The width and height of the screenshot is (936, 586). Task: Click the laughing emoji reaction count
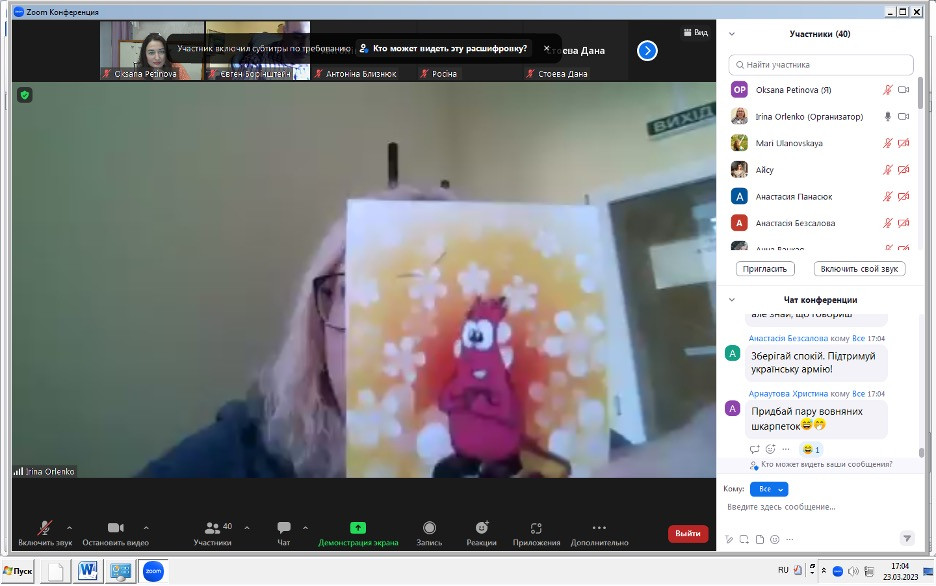click(x=811, y=449)
